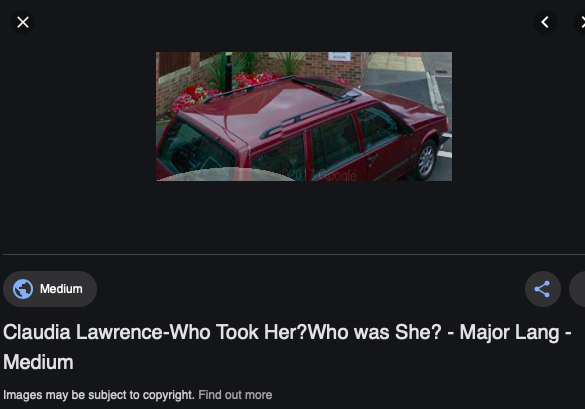The width and height of the screenshot is (585, 409).
Task: Click the car's front wheel in photo
Action: (x=426, y=160)
